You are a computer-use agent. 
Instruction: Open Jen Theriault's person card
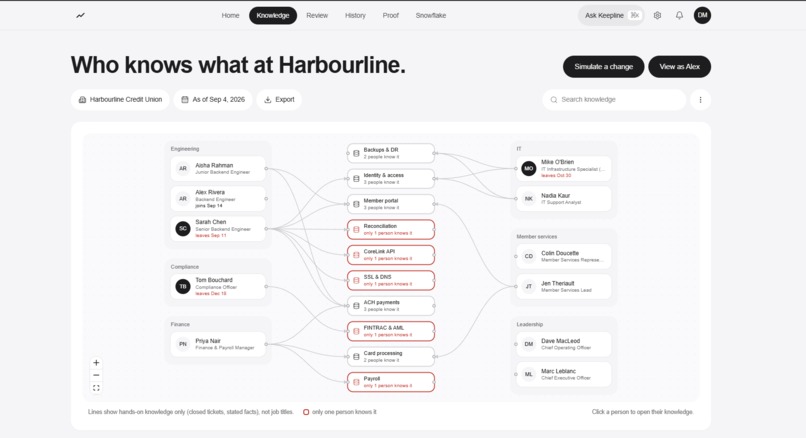(563, 286)
